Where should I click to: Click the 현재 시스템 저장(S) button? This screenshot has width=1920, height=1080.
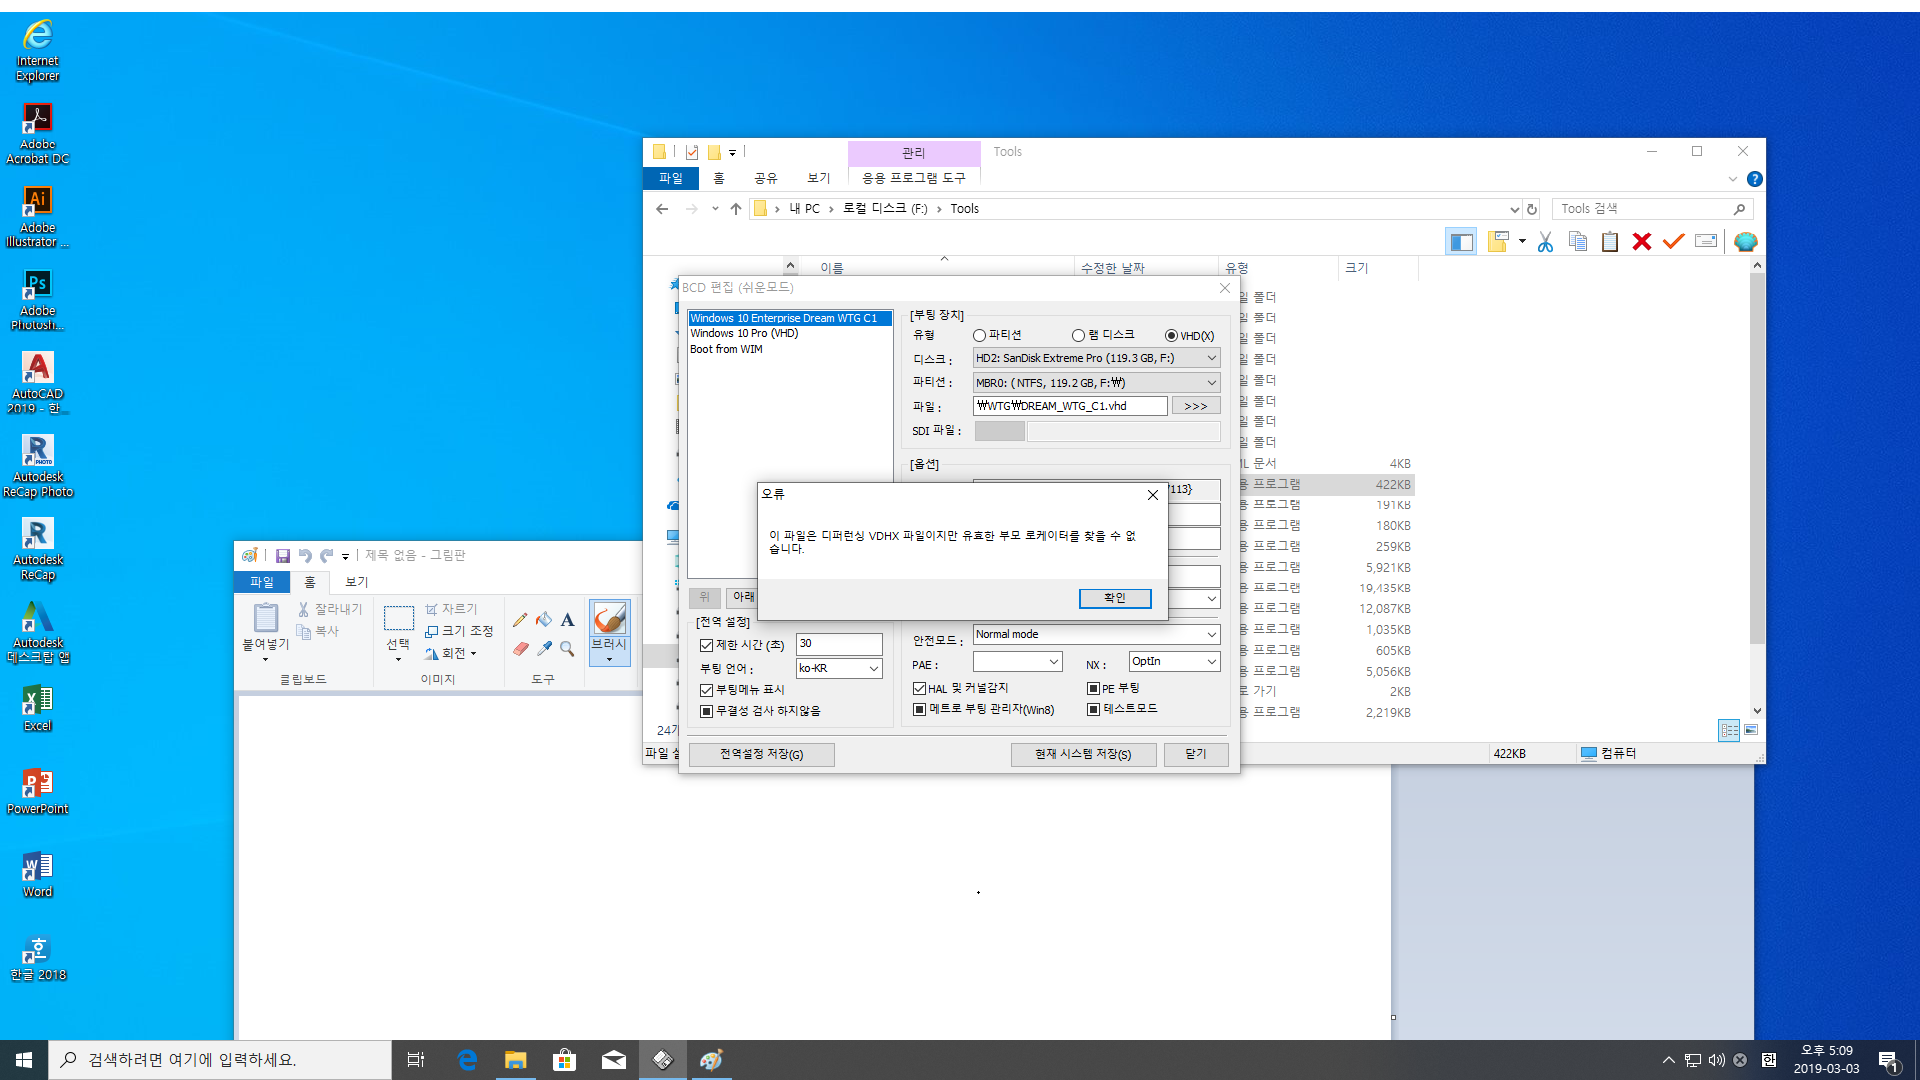point(1083,755)
